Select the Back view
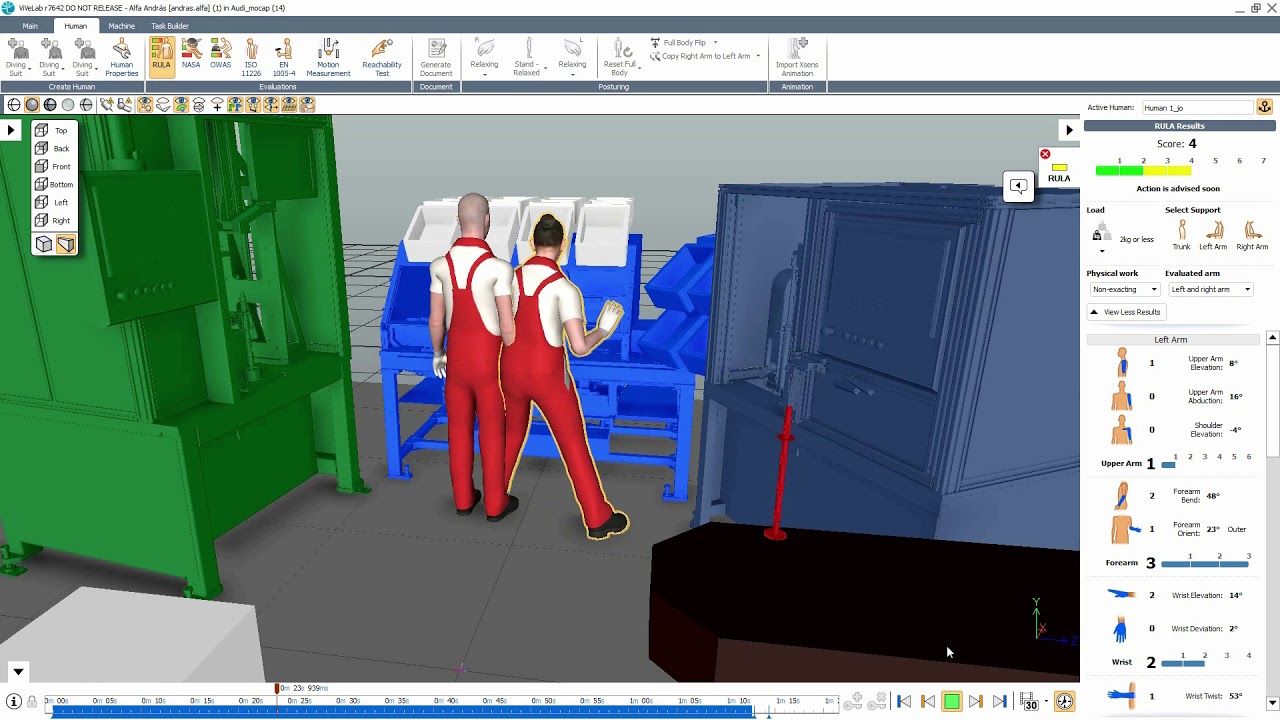The width and height of the screenshot is (1280, 720). [52, 148]
